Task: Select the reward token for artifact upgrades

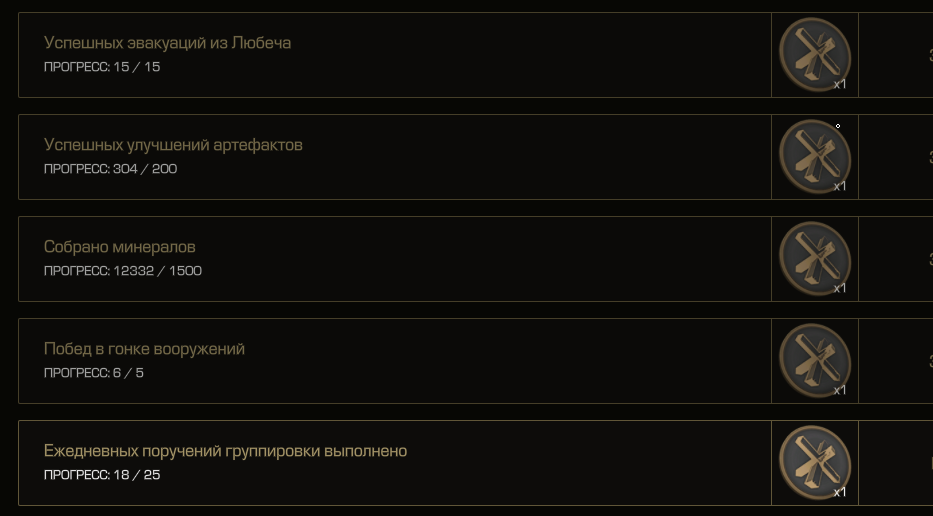Action: coord(815,157)
